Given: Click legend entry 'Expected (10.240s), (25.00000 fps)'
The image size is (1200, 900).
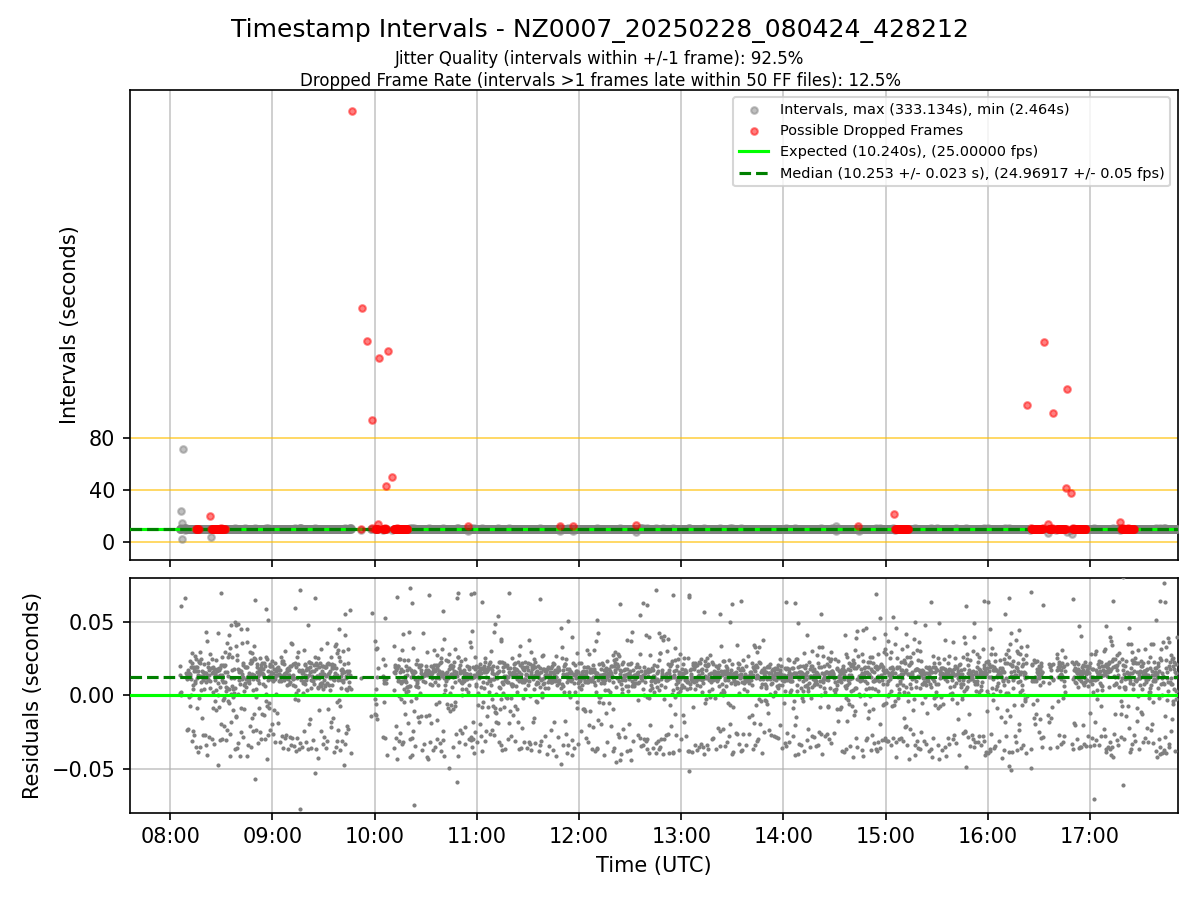Looking at the screenshot, I should click(909, 152).
